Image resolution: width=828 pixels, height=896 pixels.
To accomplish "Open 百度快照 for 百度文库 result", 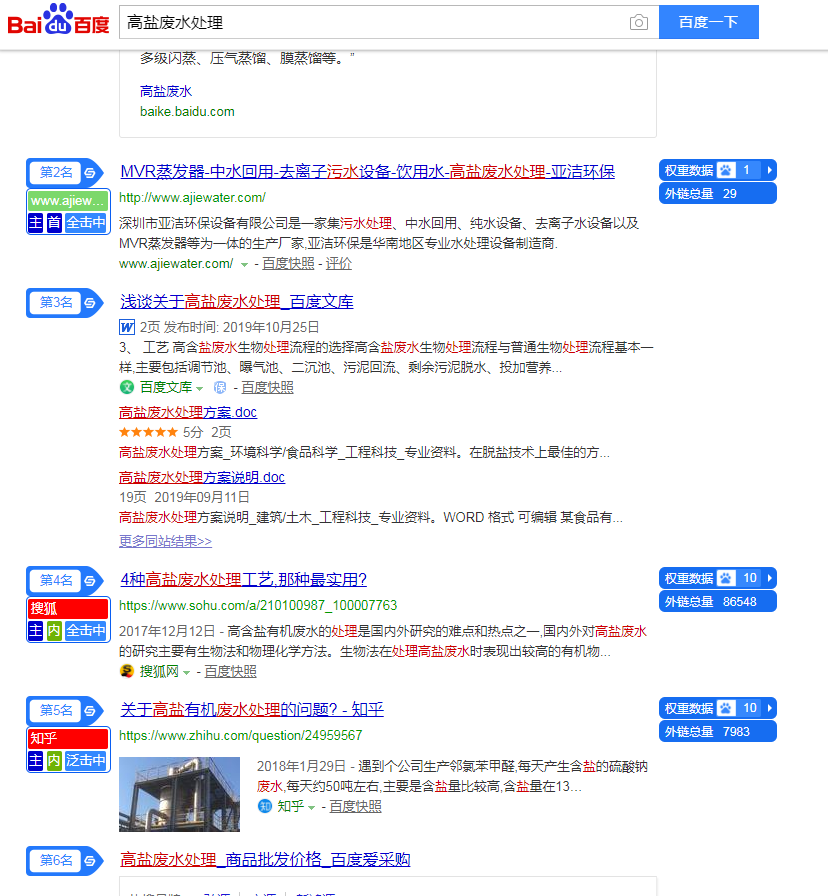I will 267,387.
